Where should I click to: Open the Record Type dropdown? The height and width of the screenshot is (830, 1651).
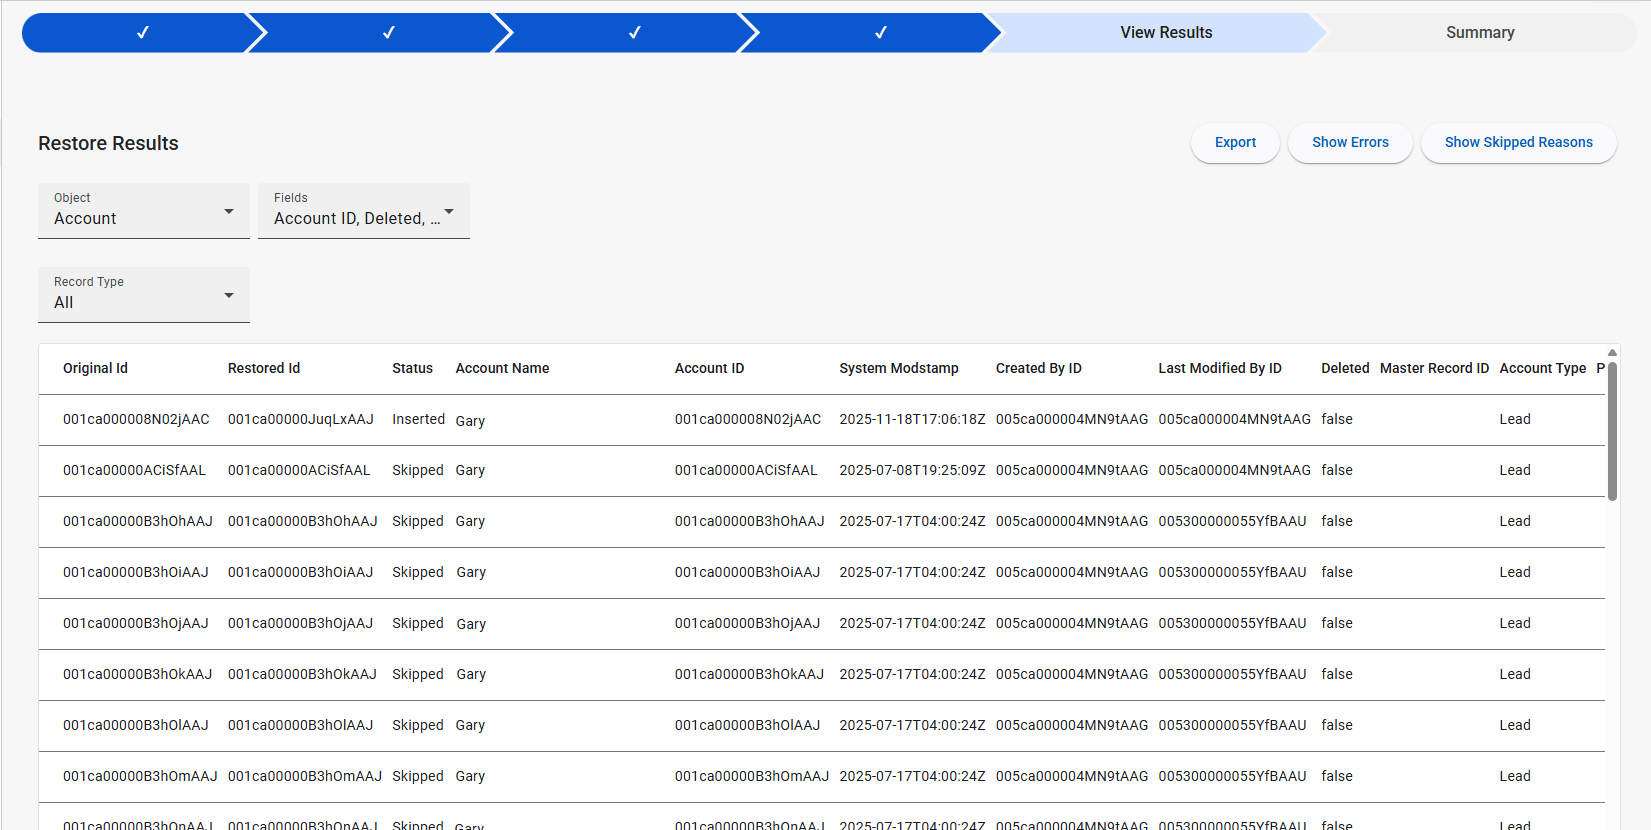[144, 295]
